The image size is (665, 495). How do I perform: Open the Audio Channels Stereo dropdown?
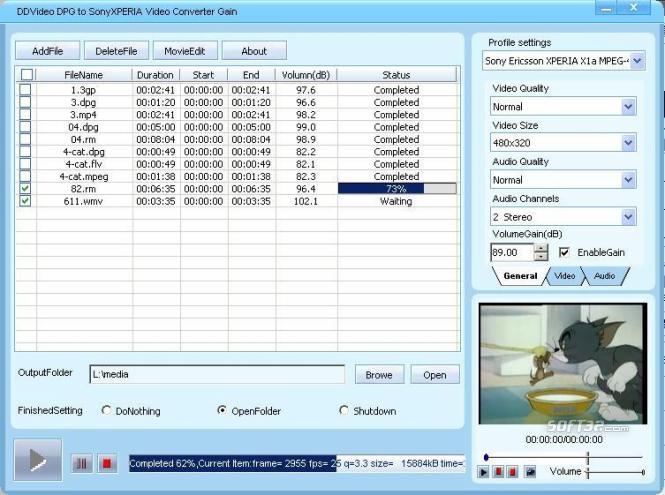(629, 217)
